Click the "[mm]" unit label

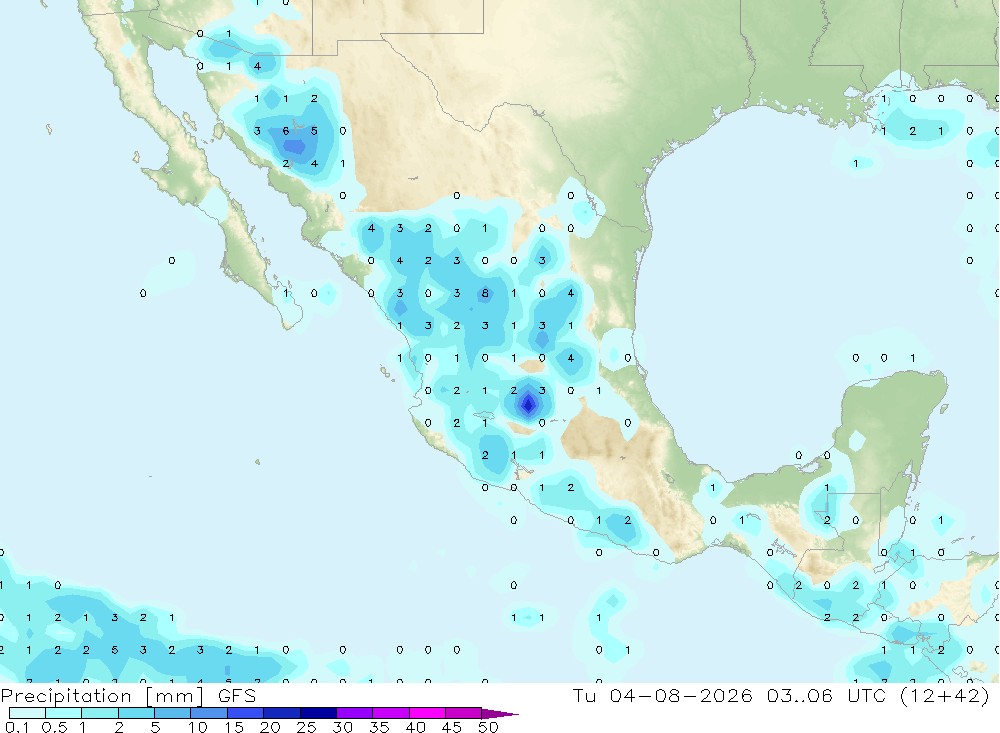click(x=175, y=696)
